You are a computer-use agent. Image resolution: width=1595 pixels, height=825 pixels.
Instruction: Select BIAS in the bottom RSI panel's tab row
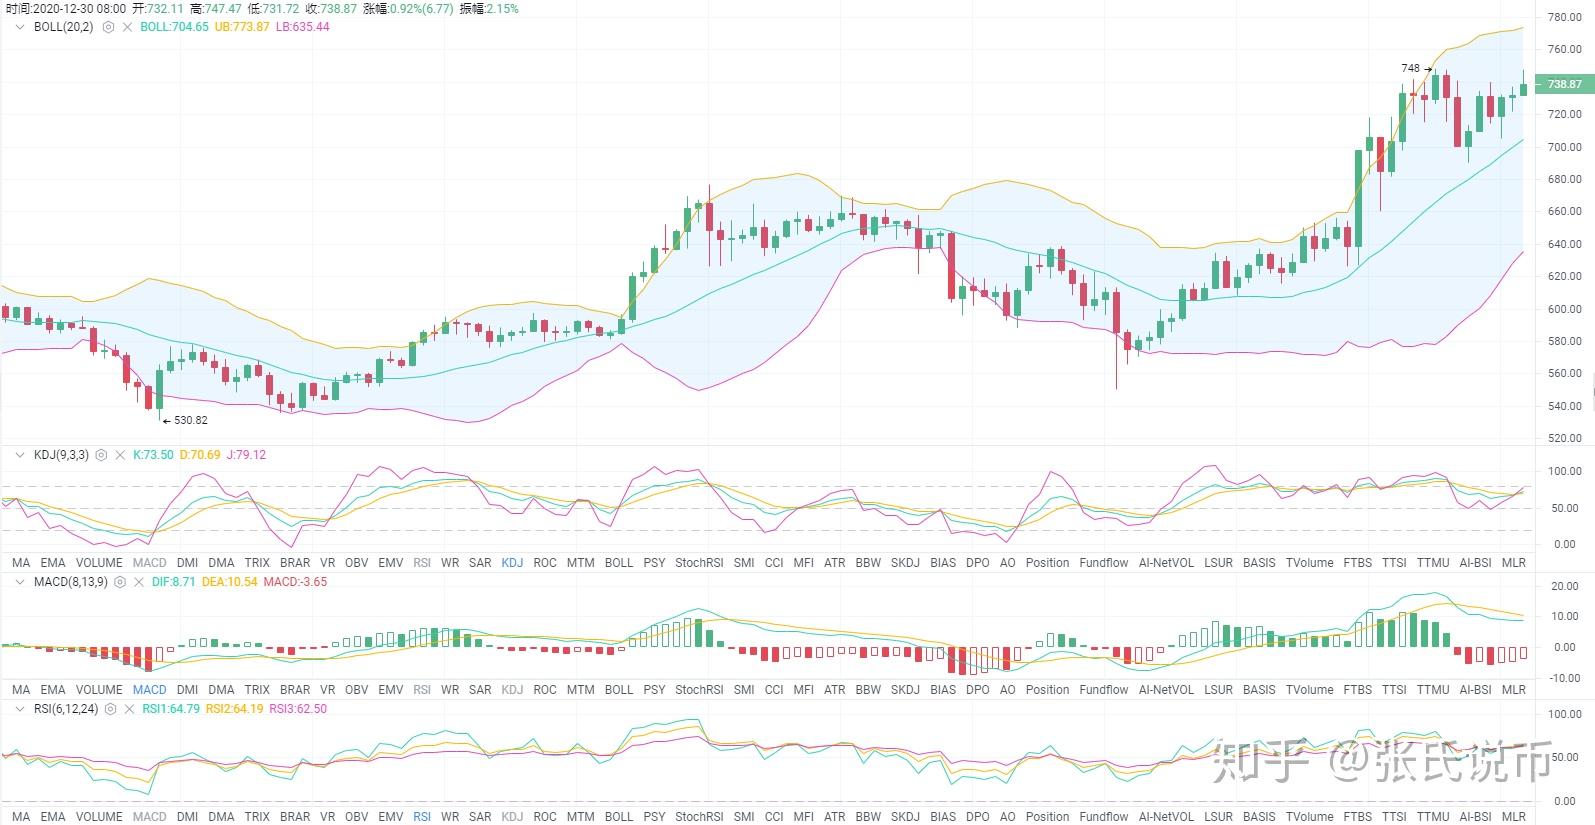(943, 817)
